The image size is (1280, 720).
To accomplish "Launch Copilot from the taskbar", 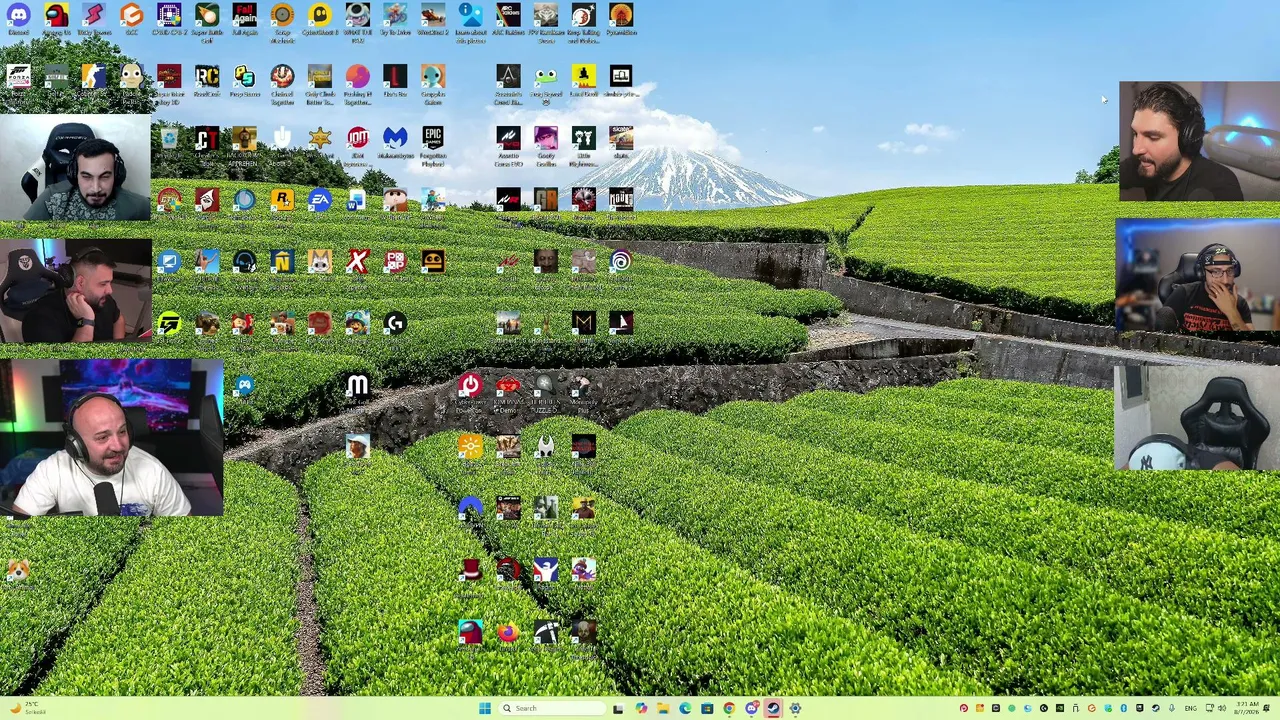I will point(640,708).
